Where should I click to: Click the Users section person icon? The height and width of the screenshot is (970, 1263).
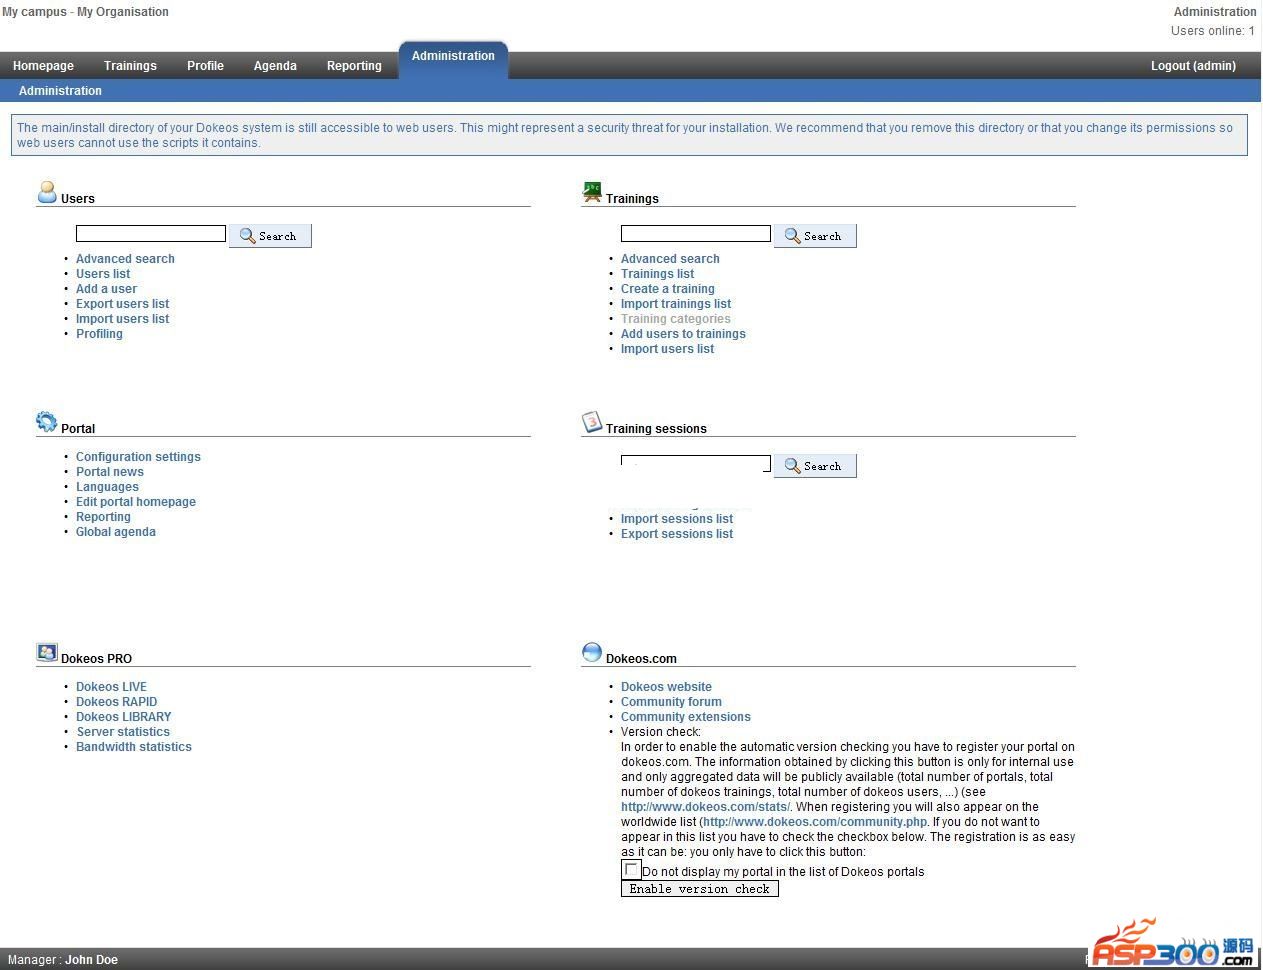(47, 192)
